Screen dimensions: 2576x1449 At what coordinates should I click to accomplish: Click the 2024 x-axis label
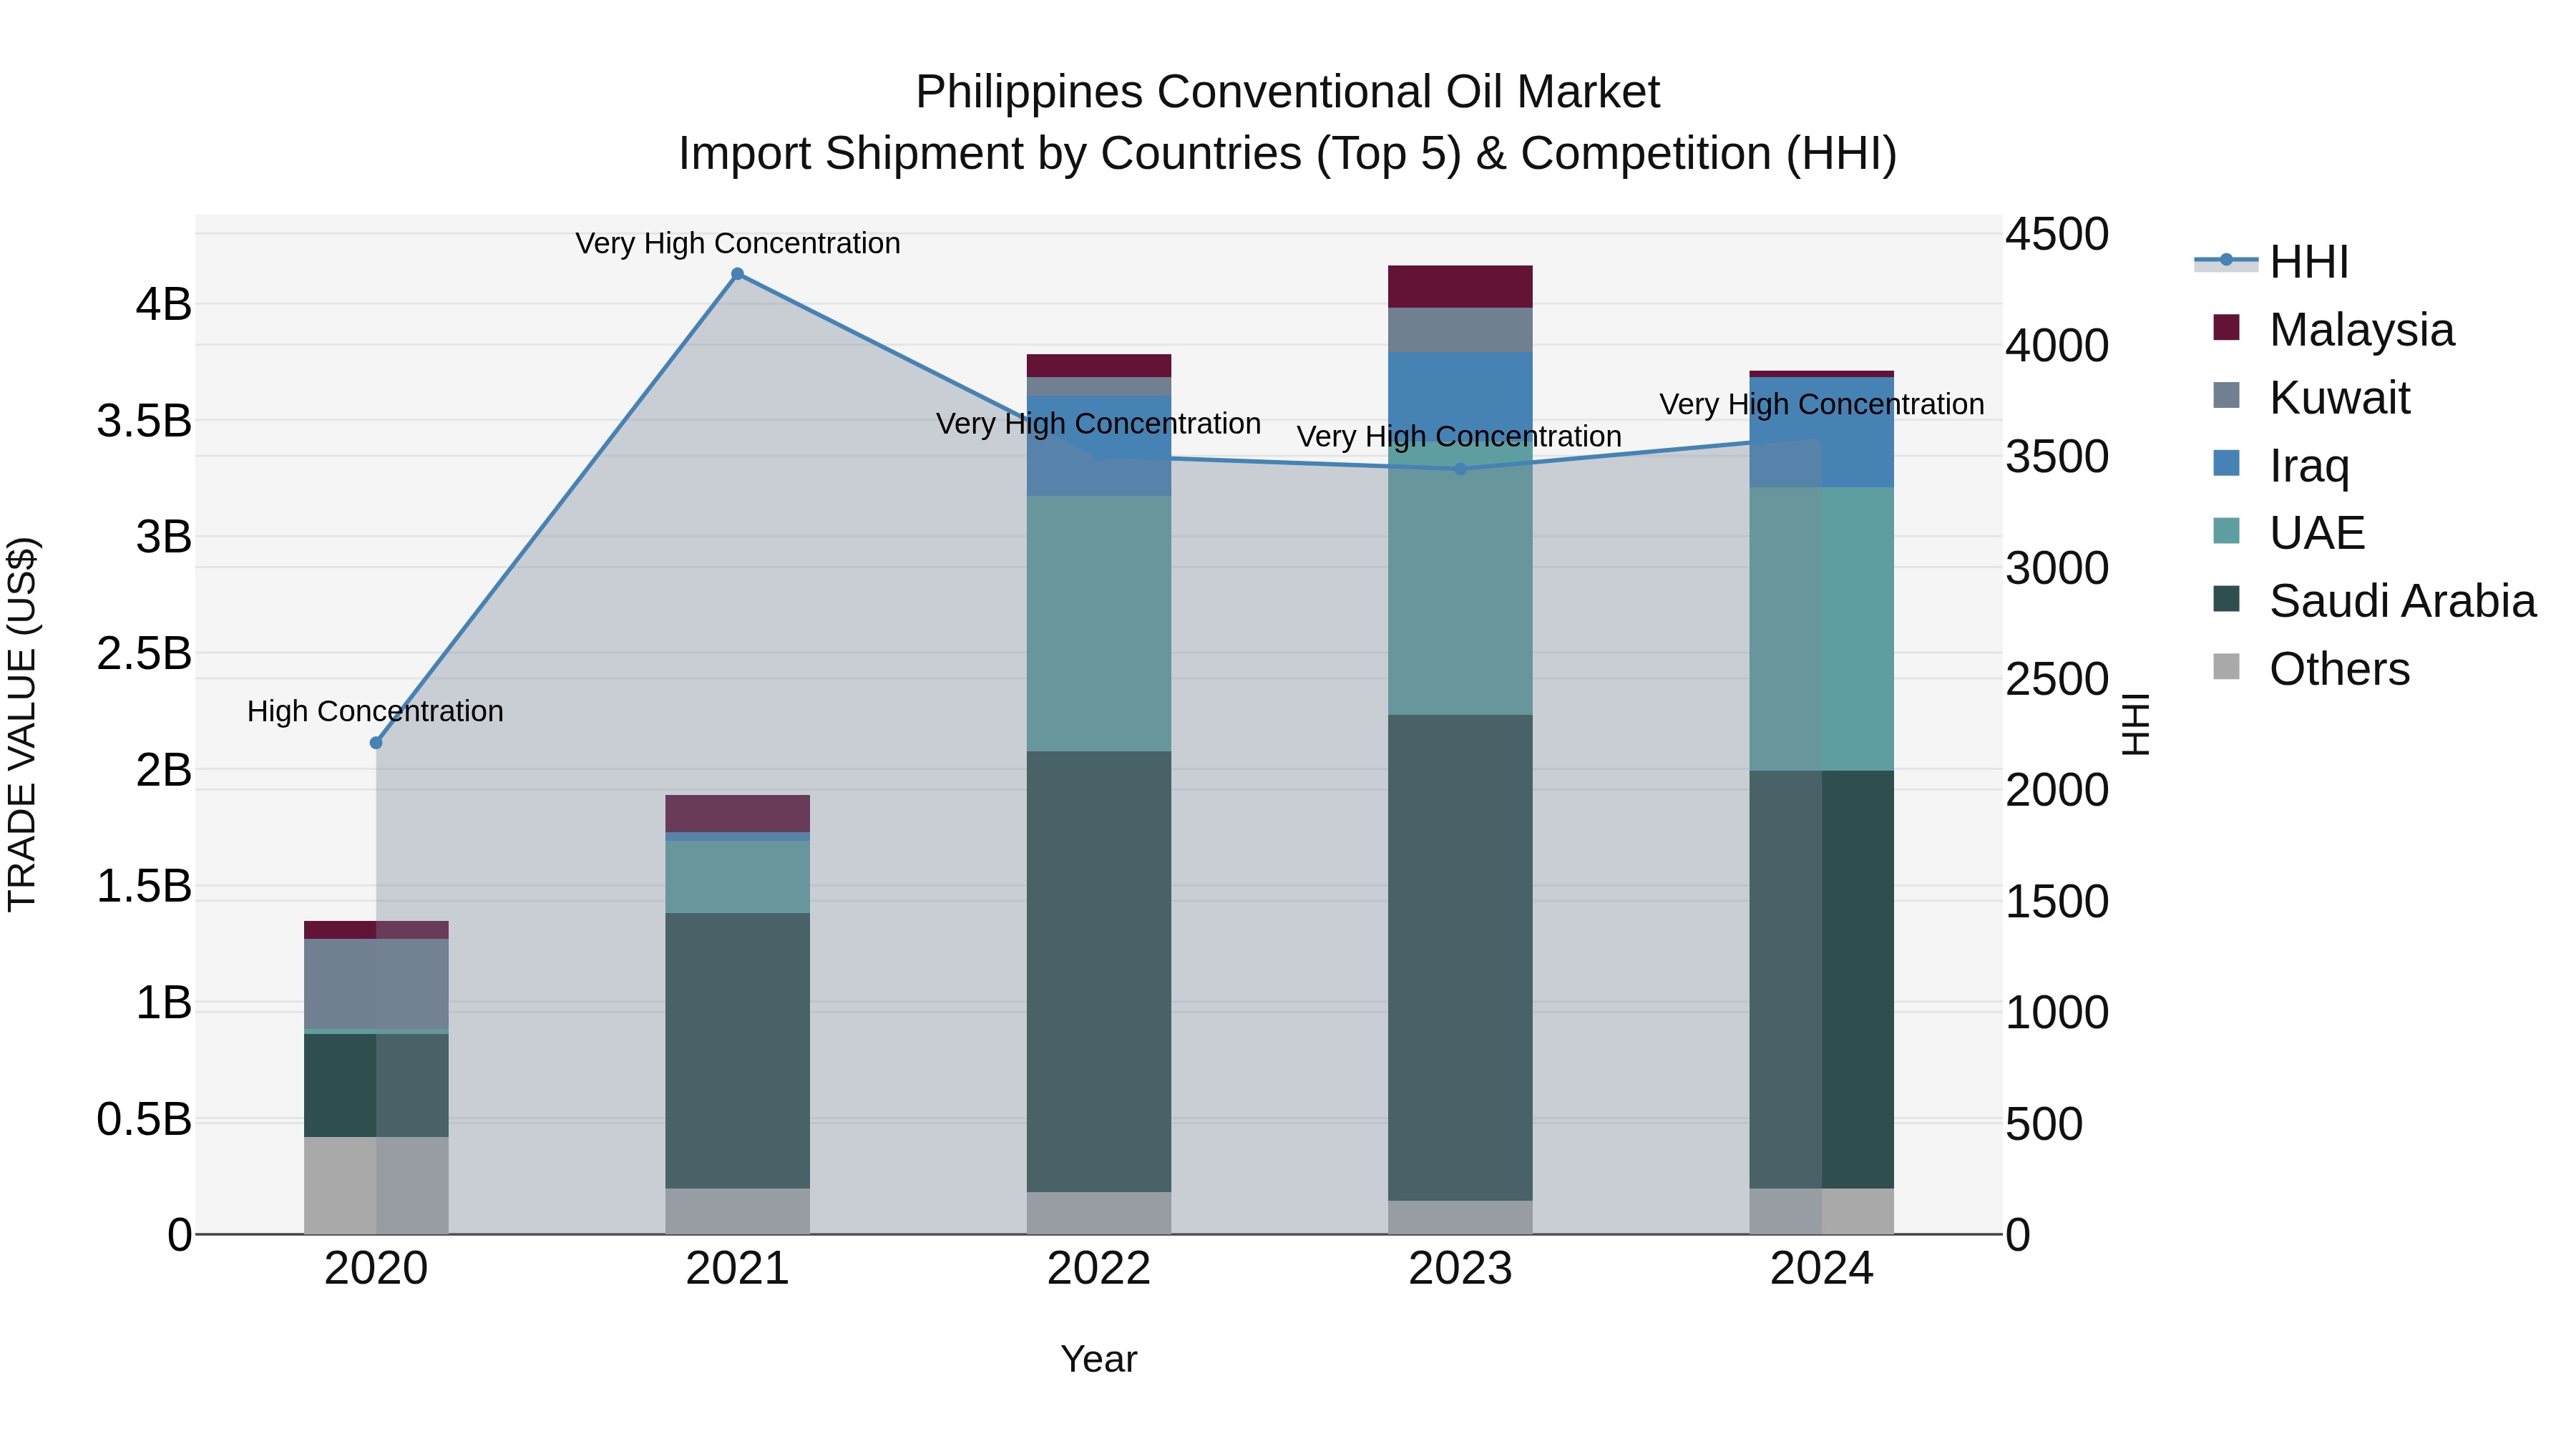(x=1822, y=1269)
